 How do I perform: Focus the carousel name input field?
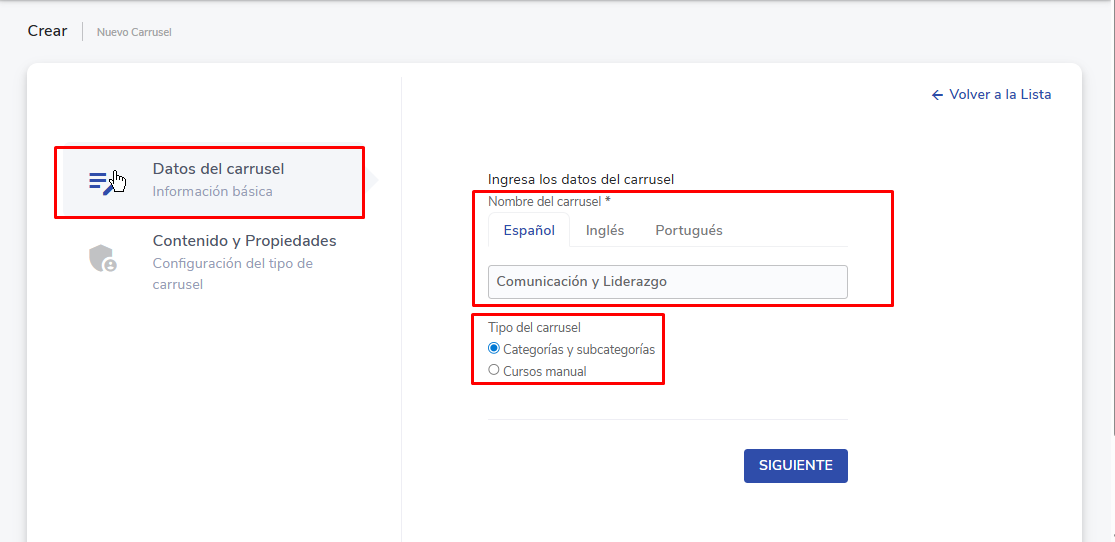click(x=667, y=282)
